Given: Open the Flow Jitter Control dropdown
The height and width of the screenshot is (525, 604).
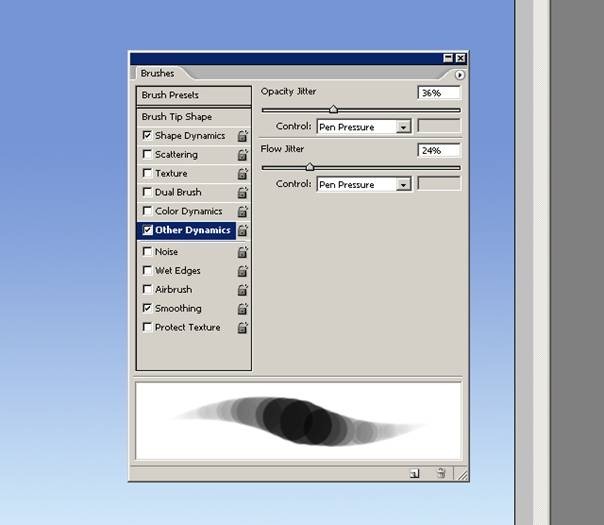Looking at the screenshot, I should click(364, 185).
